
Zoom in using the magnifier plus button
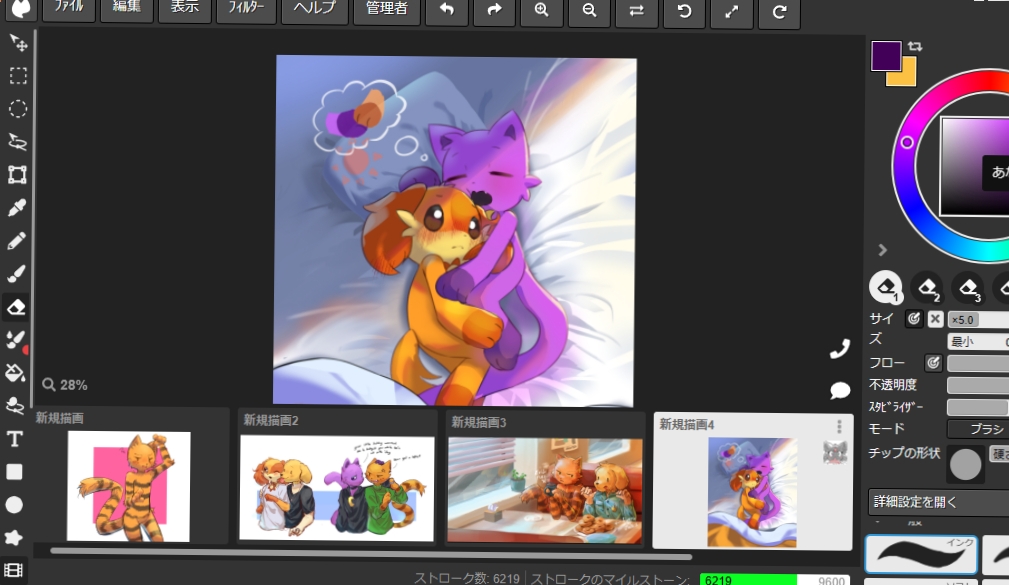[541, 10]
